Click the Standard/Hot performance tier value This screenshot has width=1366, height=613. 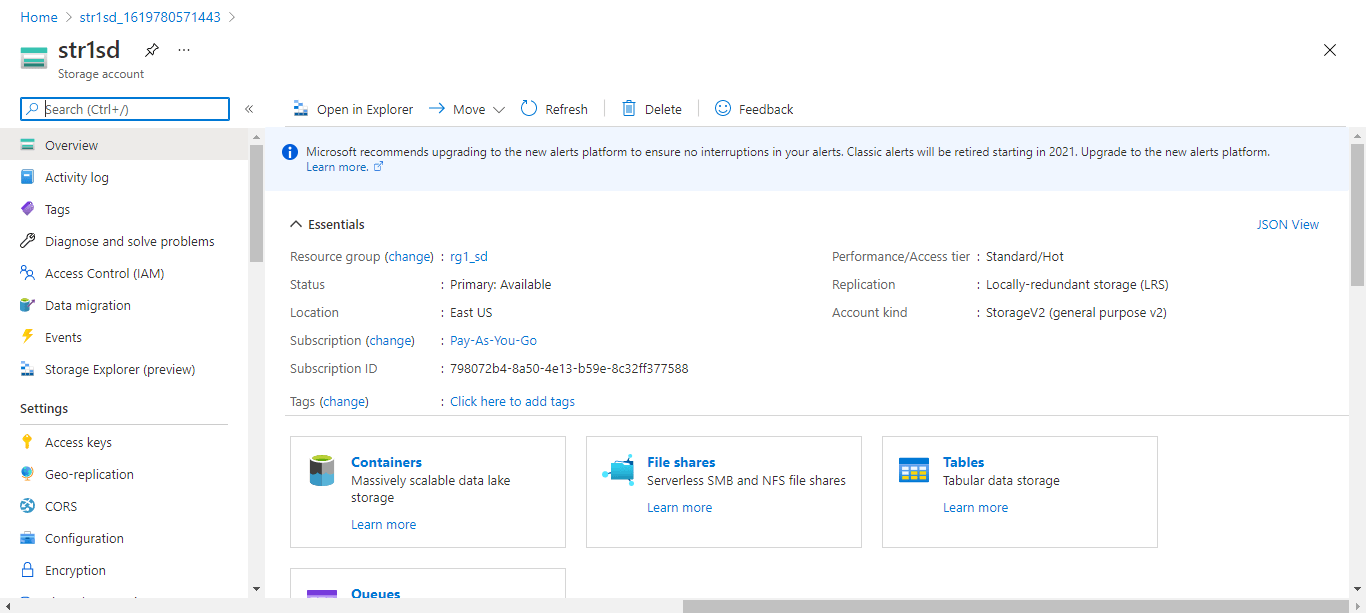click(x=1025, y=257)
